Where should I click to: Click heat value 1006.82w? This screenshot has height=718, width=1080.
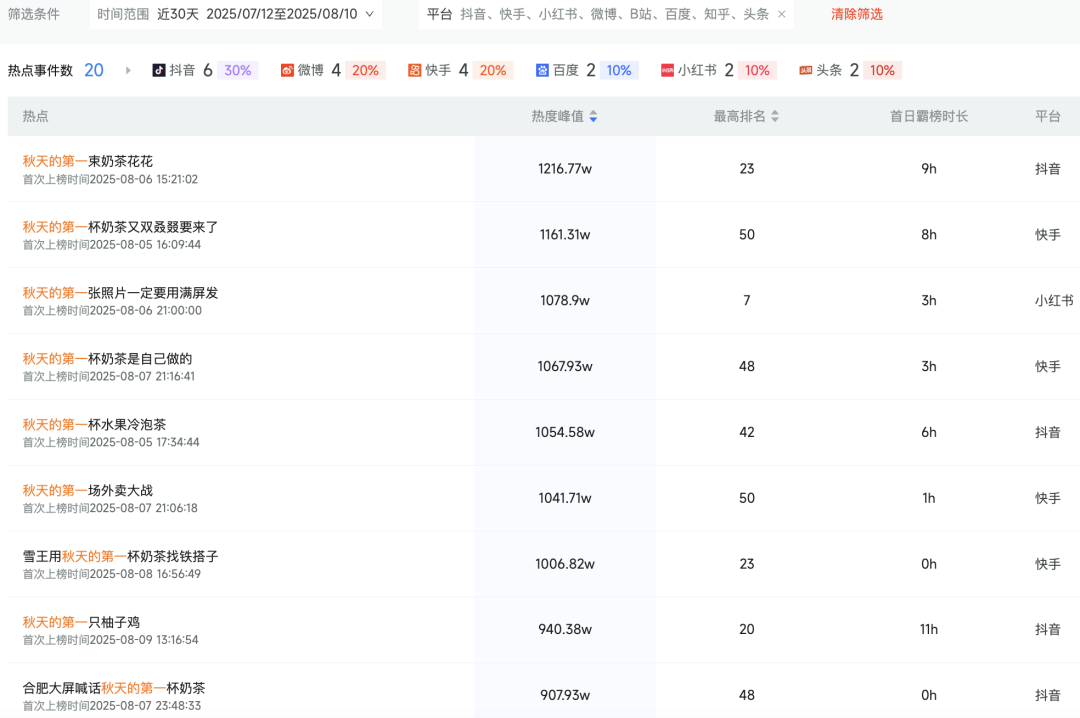565,564
